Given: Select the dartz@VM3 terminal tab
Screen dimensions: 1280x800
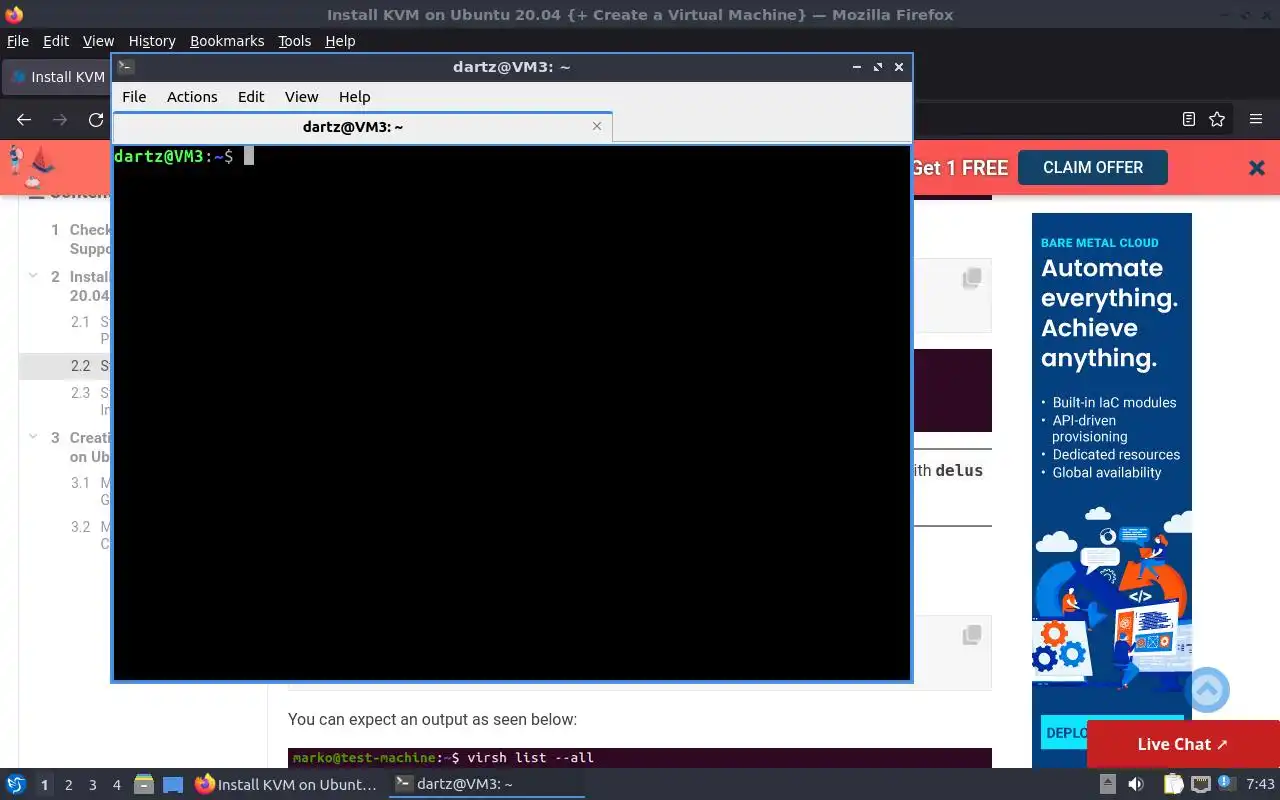Looking at the screenshot, I should 362,127.
